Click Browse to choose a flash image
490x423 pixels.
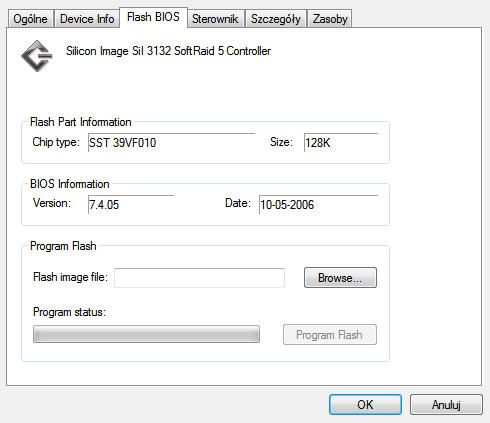tap(340, 277)
